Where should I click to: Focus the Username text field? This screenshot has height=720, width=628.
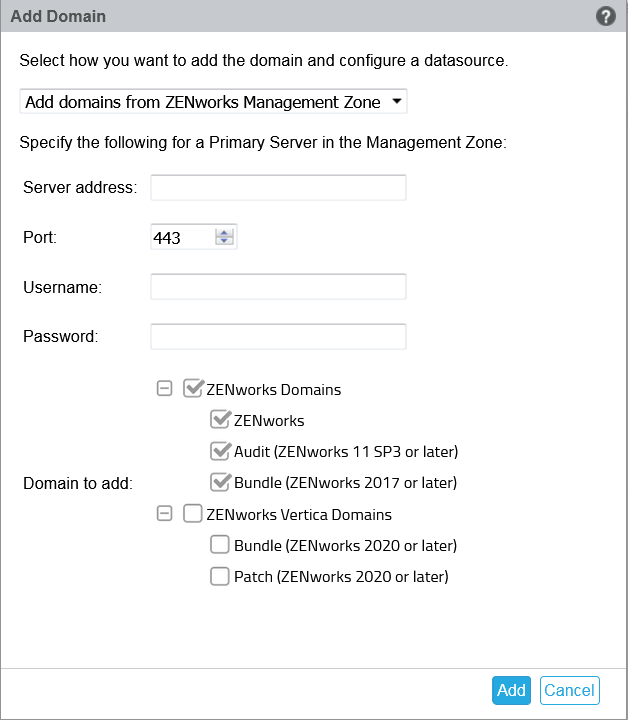coord(278,287)
